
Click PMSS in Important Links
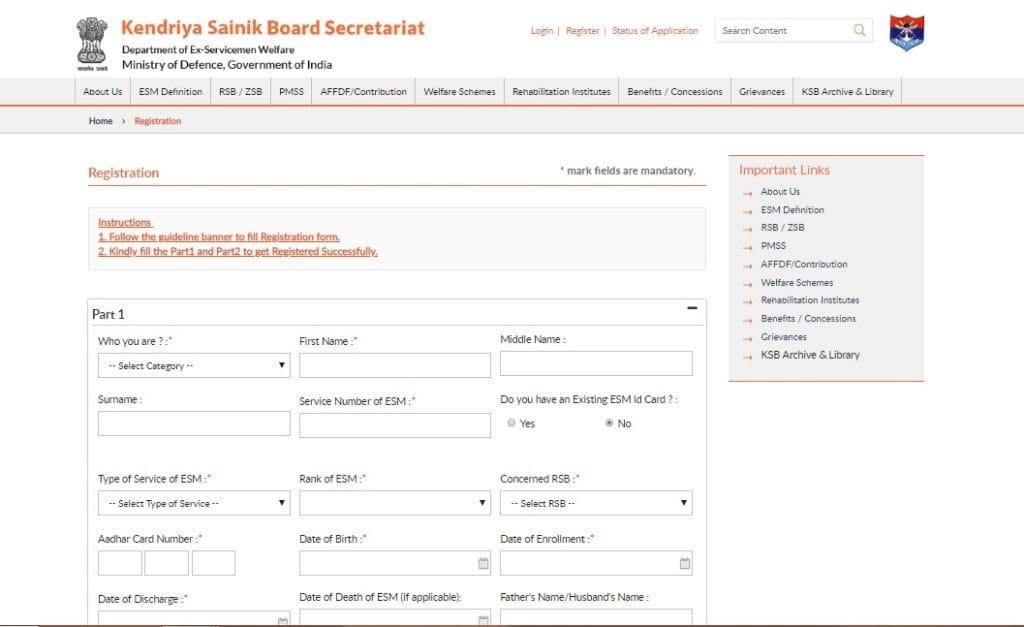click(x=773, y=246)
